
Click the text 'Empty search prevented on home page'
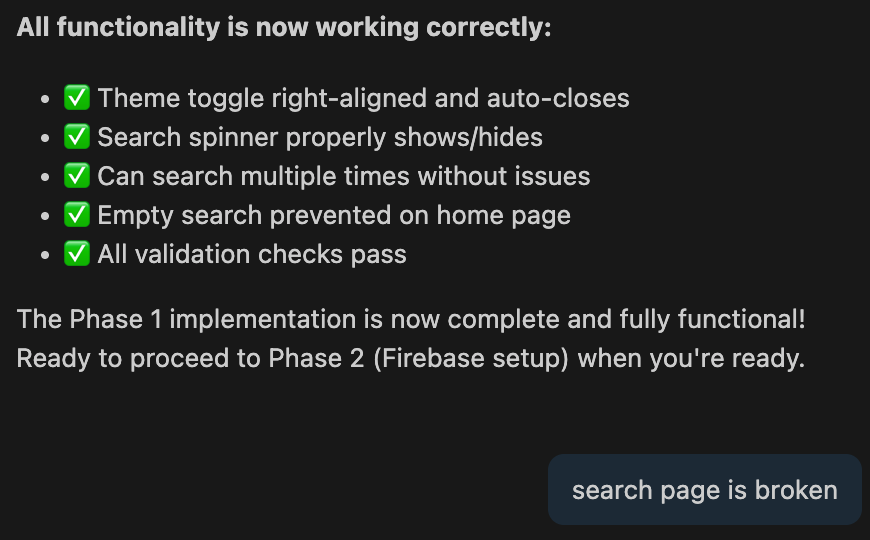pos(334,215)
